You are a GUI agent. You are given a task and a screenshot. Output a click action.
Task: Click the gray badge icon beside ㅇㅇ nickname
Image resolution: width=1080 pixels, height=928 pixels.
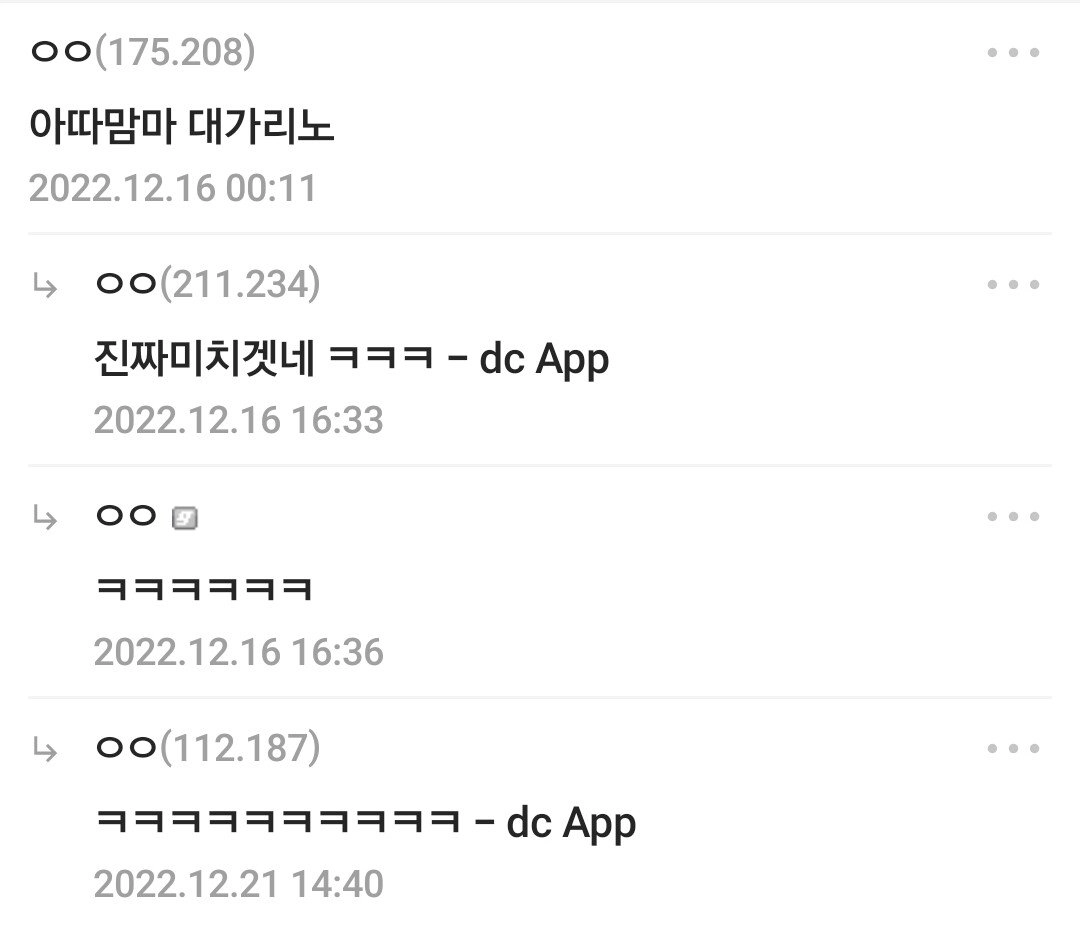185,518
